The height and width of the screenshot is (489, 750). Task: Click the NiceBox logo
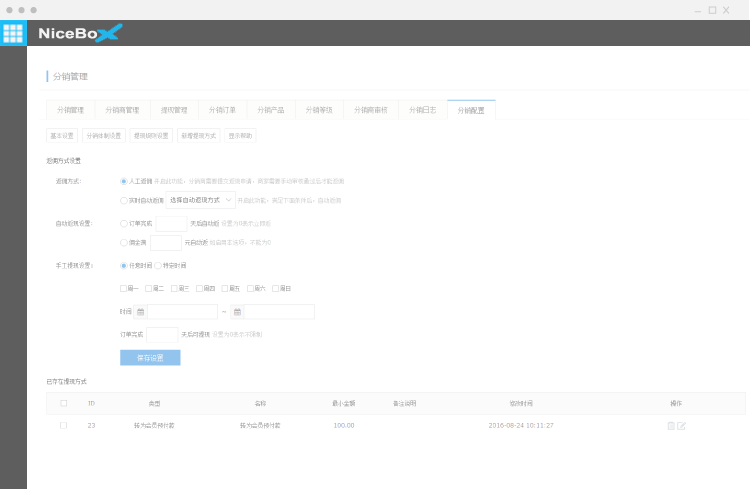(x=79, y=33)
